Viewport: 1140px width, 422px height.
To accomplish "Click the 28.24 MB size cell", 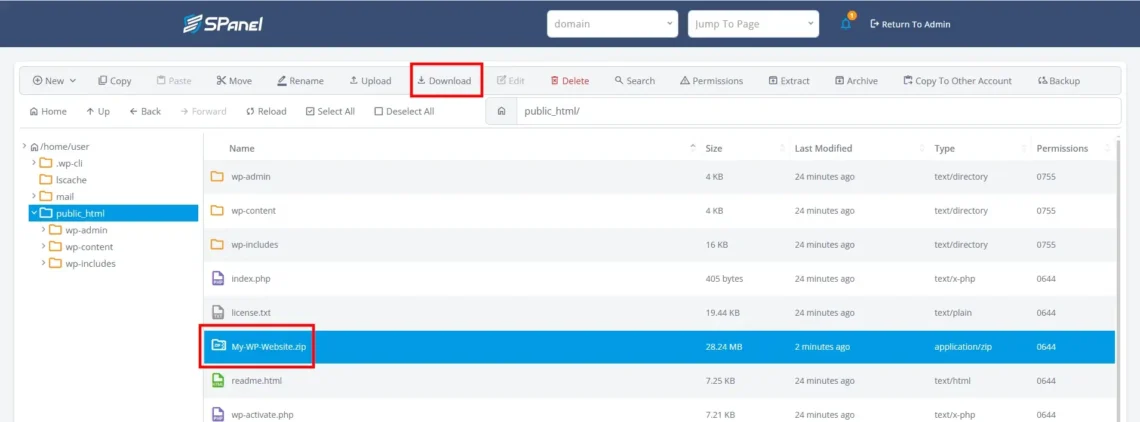I will point(723,347).
